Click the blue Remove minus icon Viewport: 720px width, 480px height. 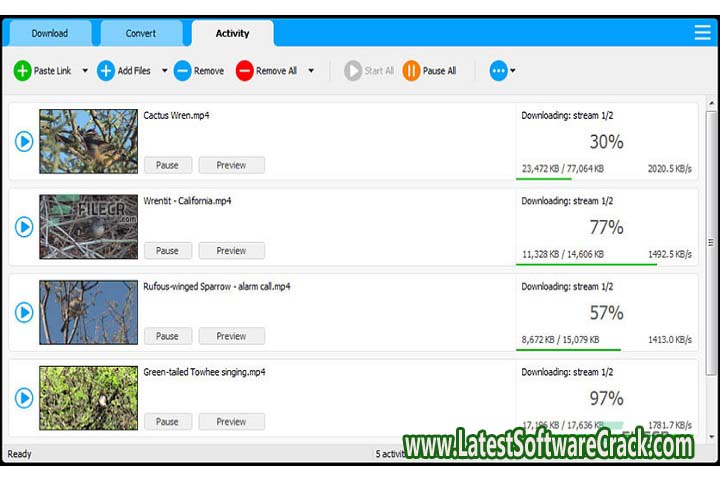pyautogui.click(x=182, y=71)
